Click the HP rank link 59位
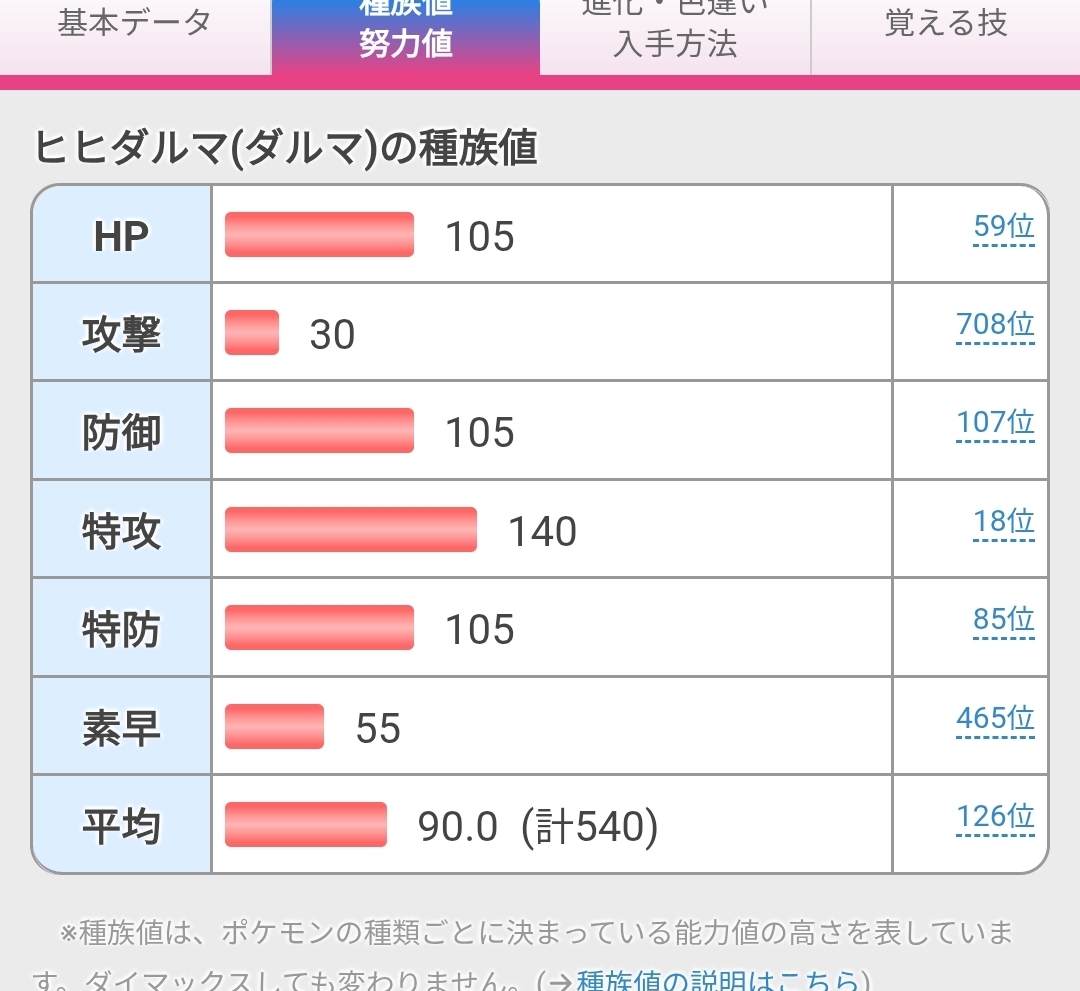Image resolution: width=1080 pixels, height=991 pixels. pos(1003,228)
